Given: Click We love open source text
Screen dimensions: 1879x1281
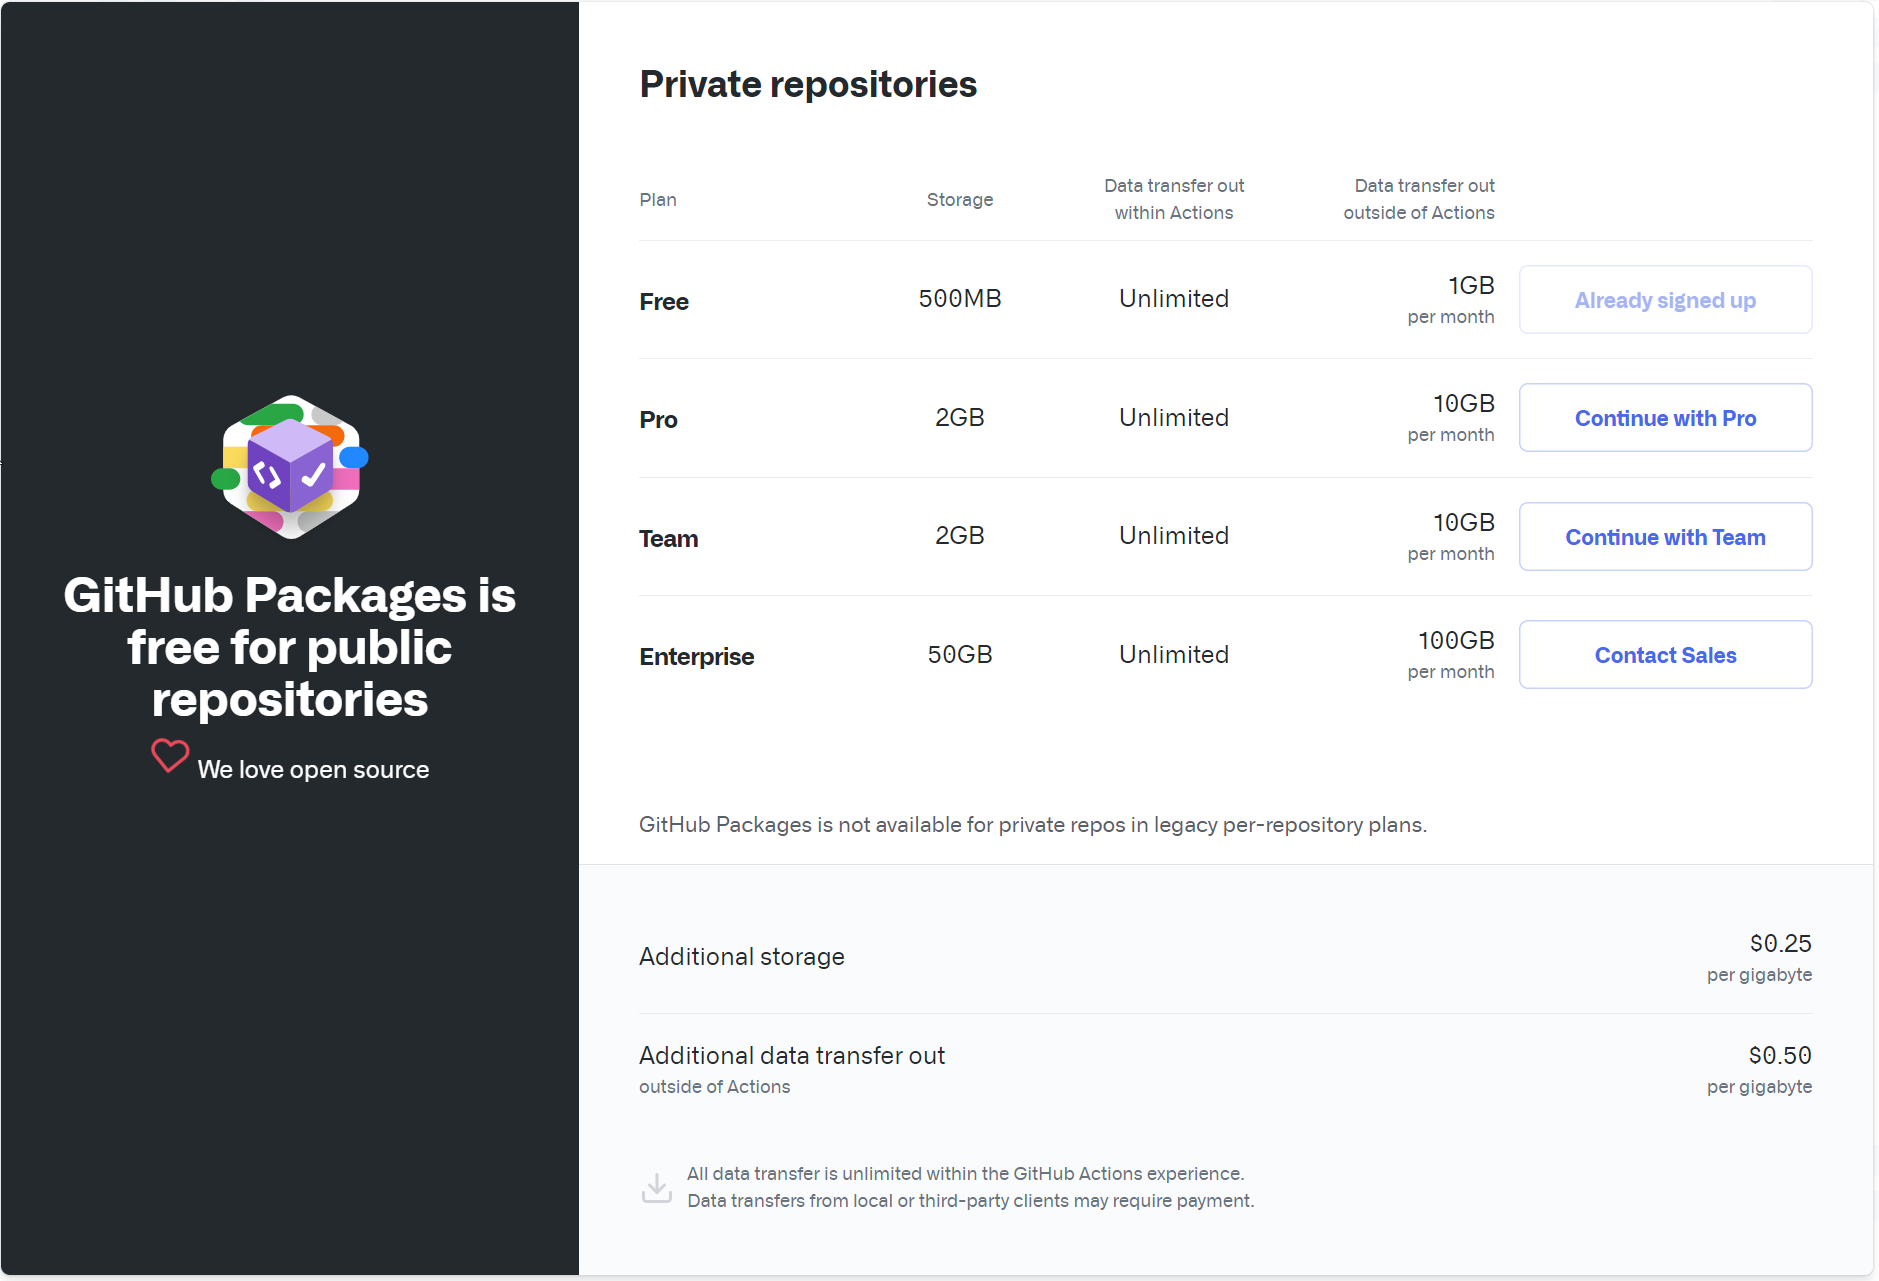Looking at the screenshot, I should [313, 769].
